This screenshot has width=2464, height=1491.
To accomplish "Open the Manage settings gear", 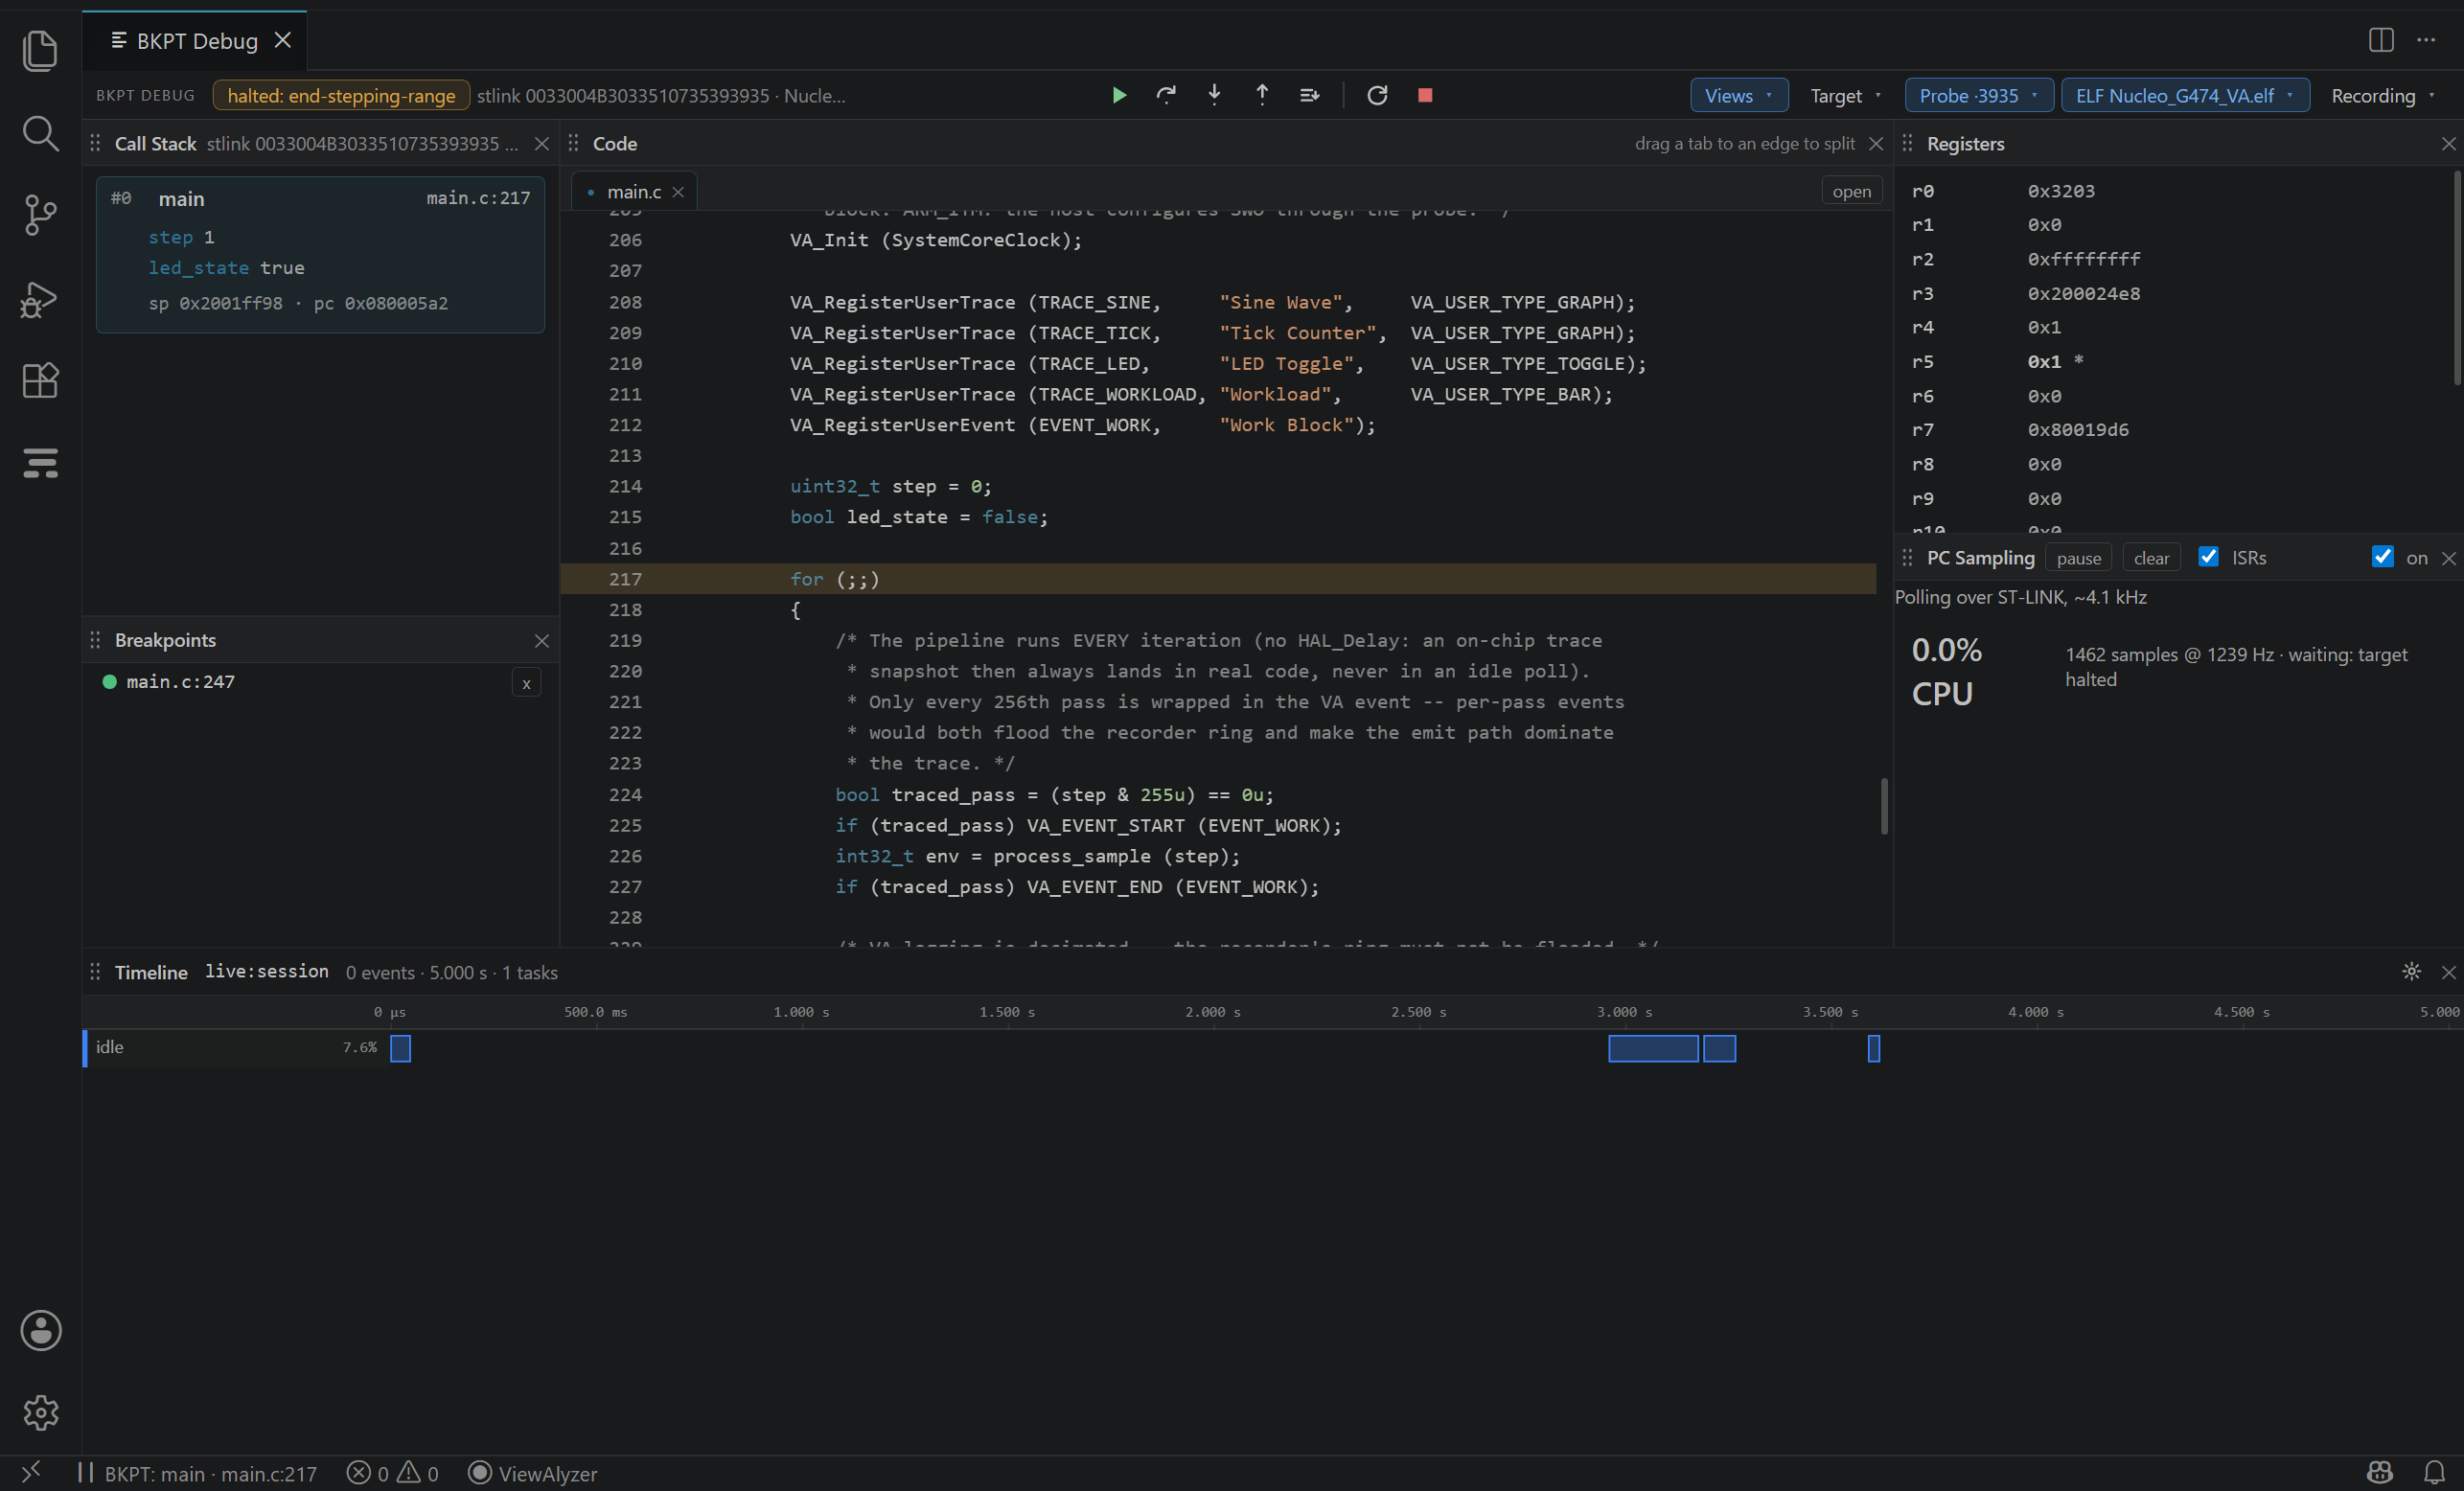I will [x=40, y=1412].
